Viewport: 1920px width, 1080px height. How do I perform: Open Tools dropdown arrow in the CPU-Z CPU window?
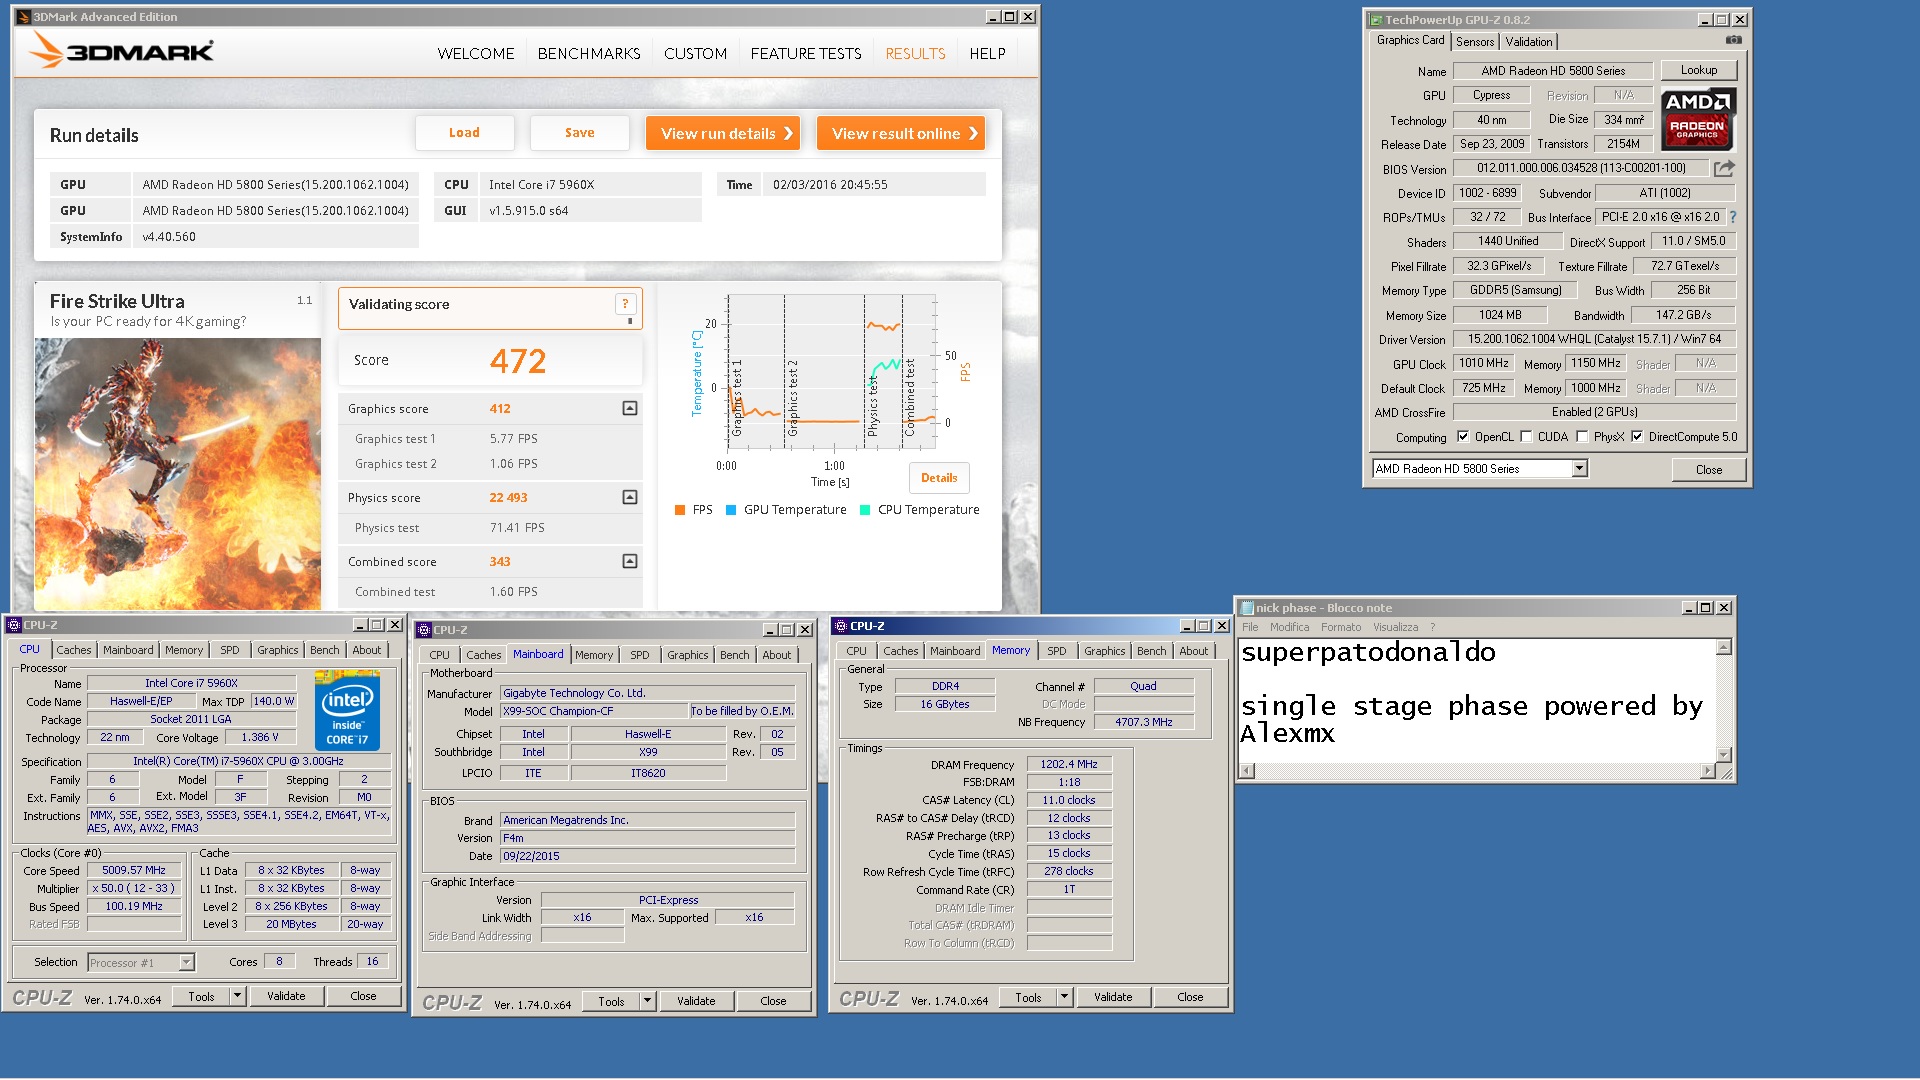tap(237, 996)
